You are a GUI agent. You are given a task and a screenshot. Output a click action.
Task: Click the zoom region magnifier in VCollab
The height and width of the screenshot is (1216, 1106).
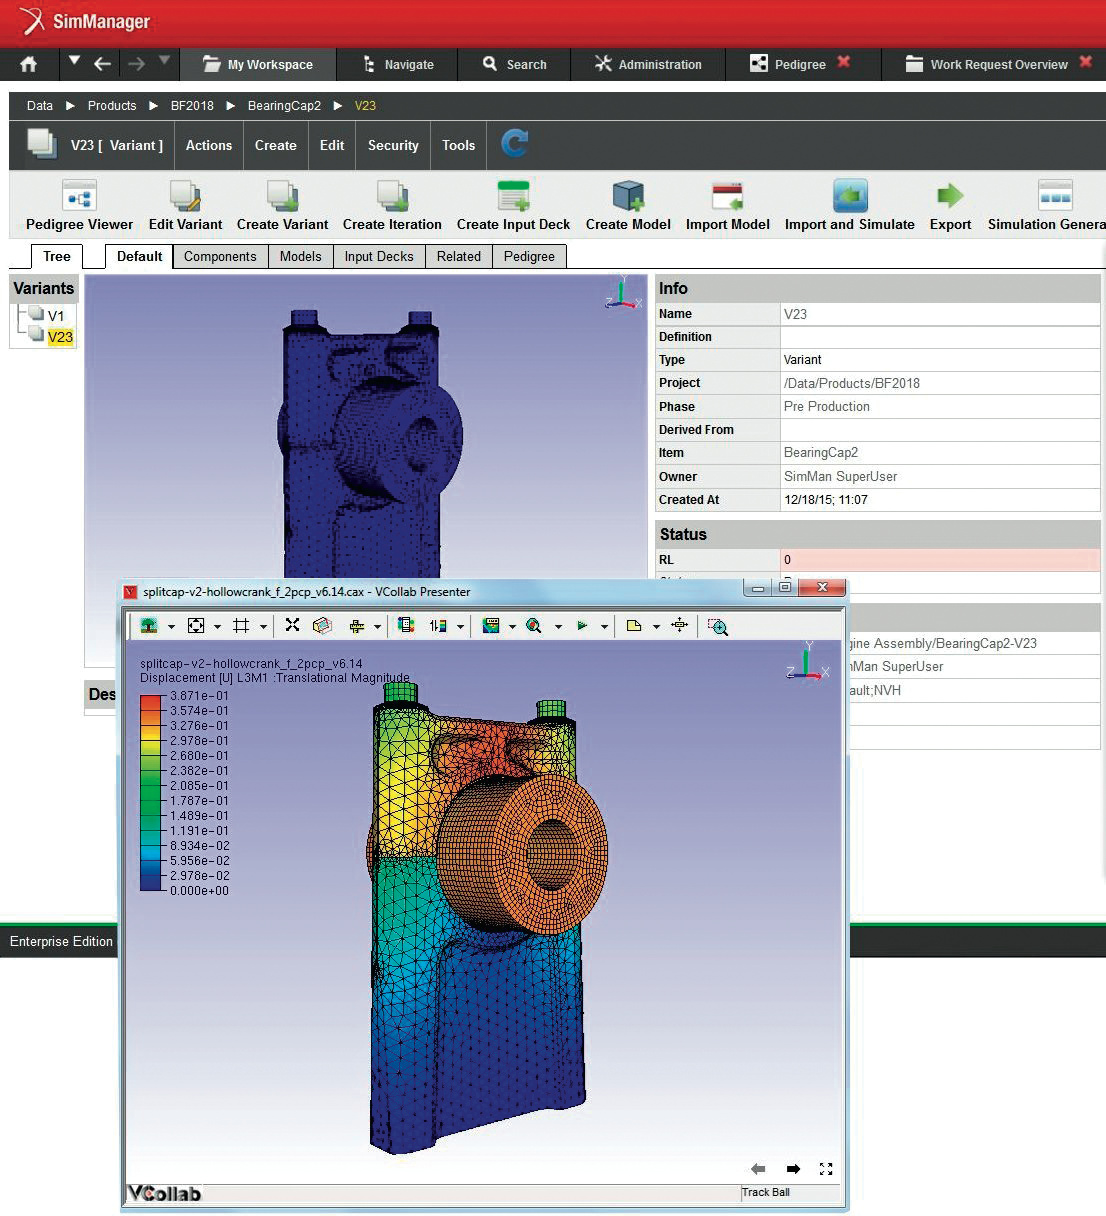[x=717, y=626]
